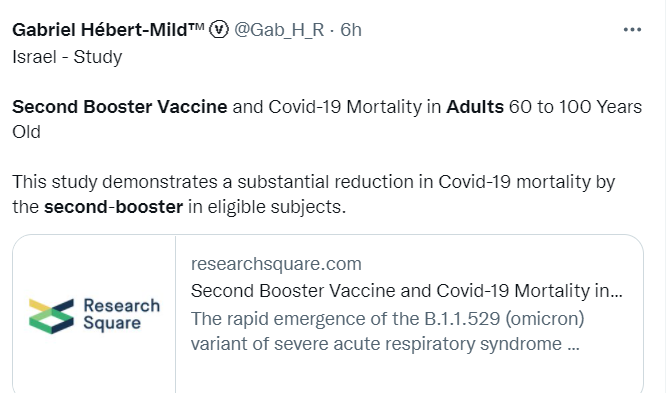This screenshot has width=666, height=393.
Task: Click the card line 'variant of severe acute respiratory syndrome'
Action: pos(376,344)
